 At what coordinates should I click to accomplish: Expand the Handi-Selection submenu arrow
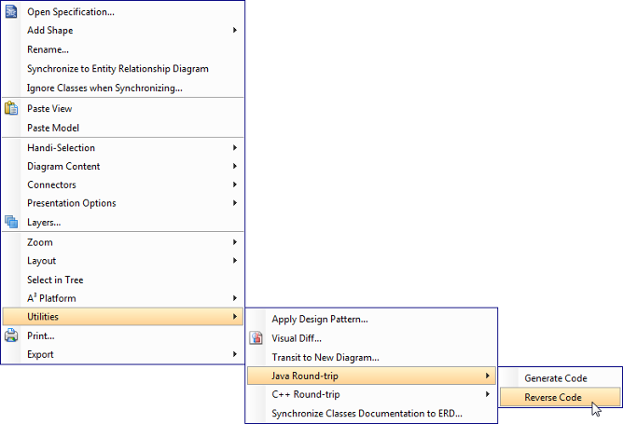click(235, 147)
